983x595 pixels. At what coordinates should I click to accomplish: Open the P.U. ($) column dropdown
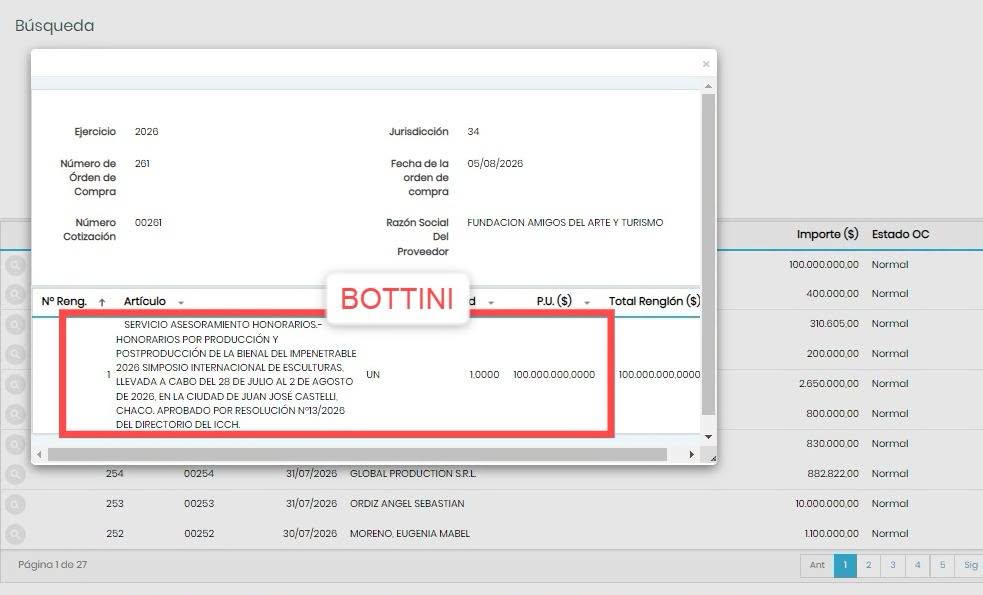pos(587,303)
